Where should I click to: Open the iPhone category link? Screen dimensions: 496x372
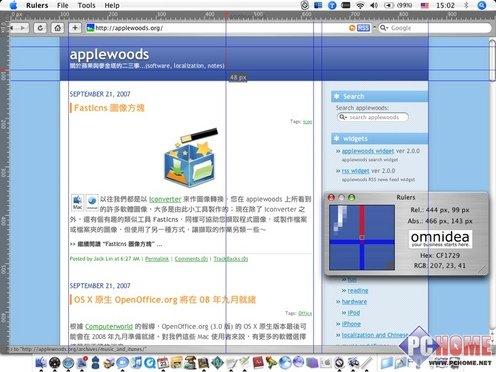[351, 324]
